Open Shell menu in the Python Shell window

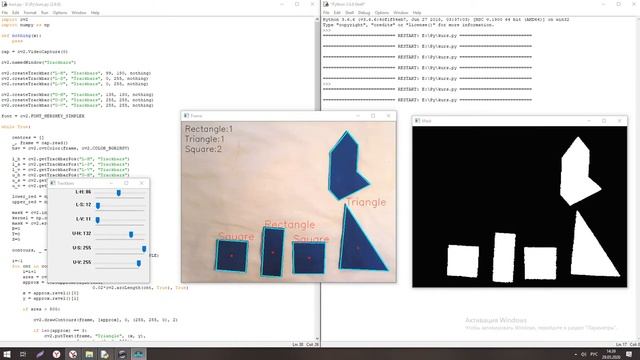(350, 13)
